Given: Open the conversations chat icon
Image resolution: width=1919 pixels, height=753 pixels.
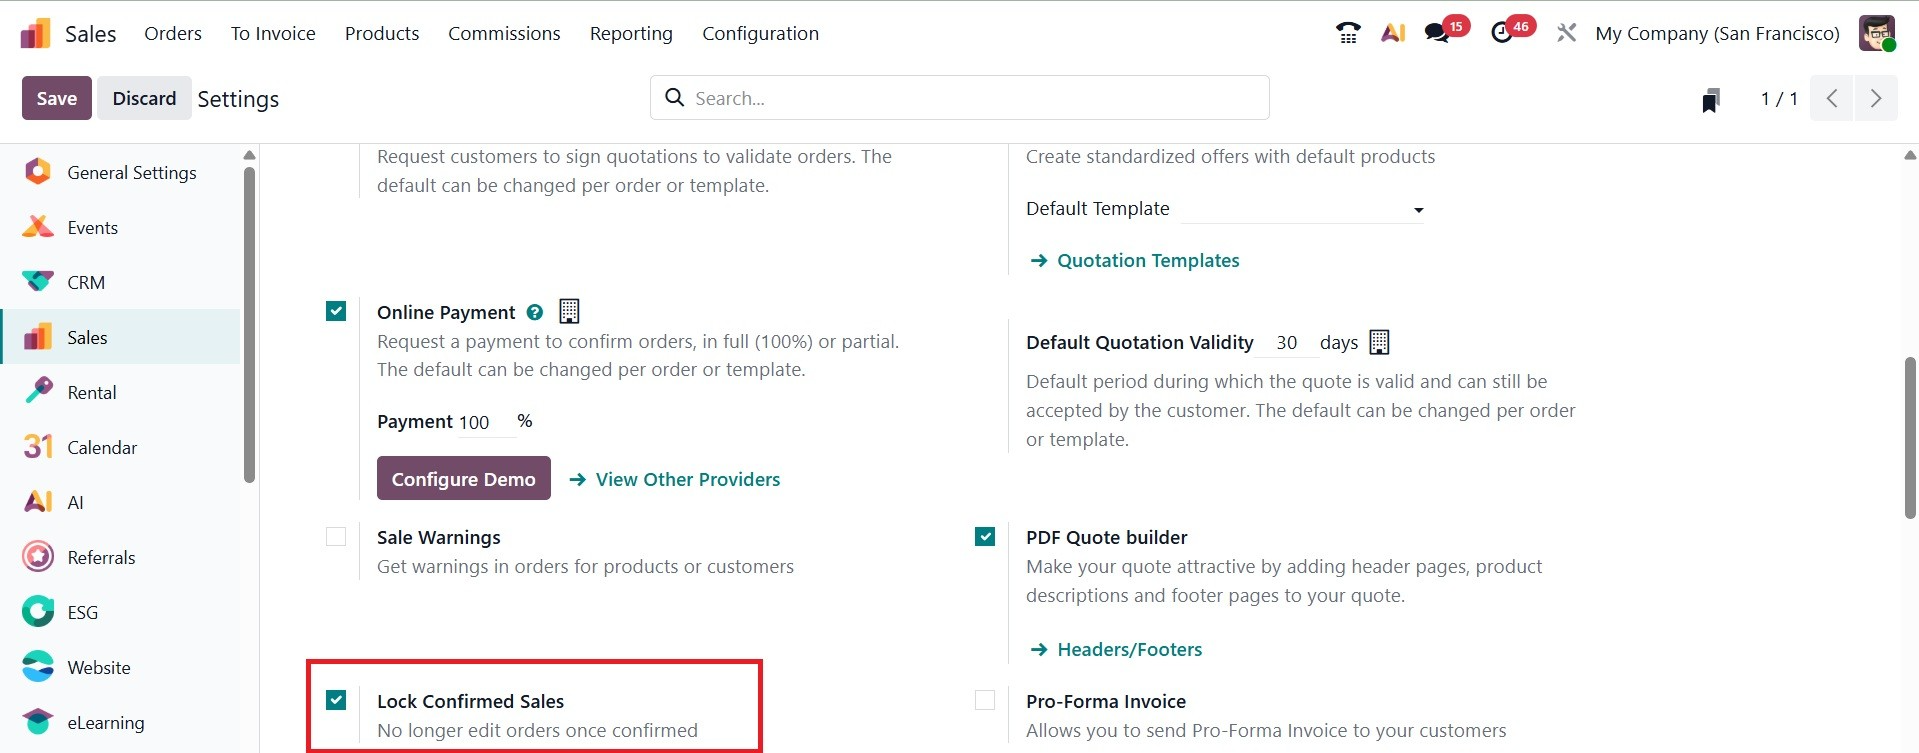Looking at the screenshot, I should (1438, 33).
